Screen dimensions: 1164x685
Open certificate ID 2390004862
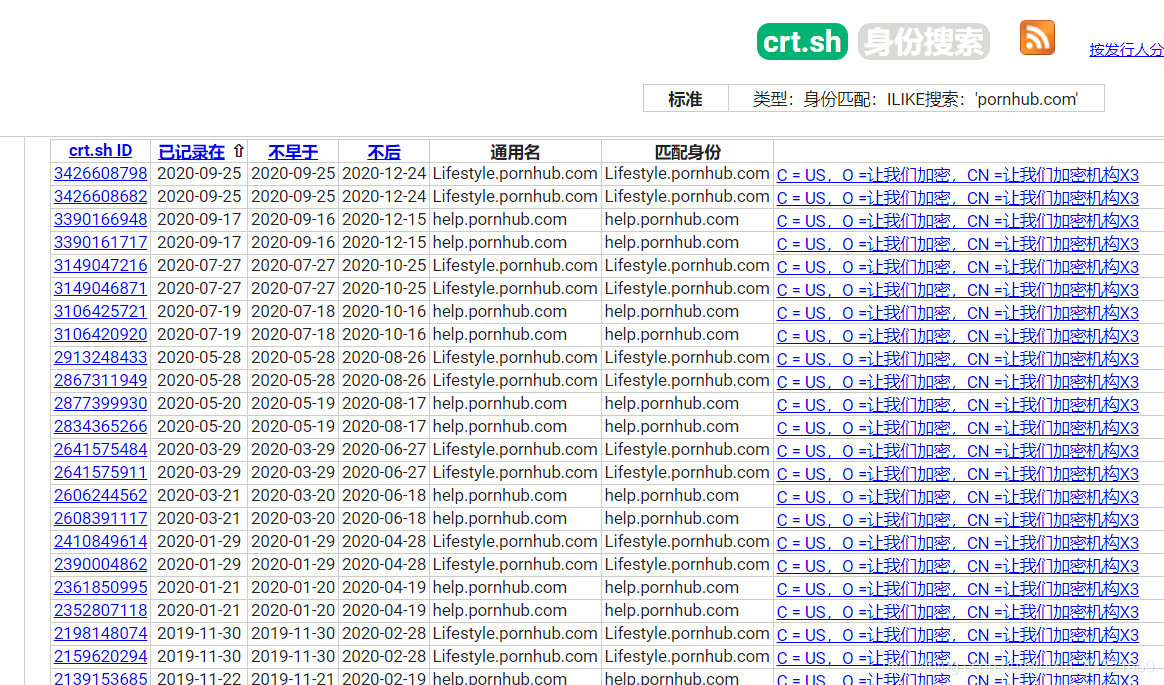[x=100, y=565]
